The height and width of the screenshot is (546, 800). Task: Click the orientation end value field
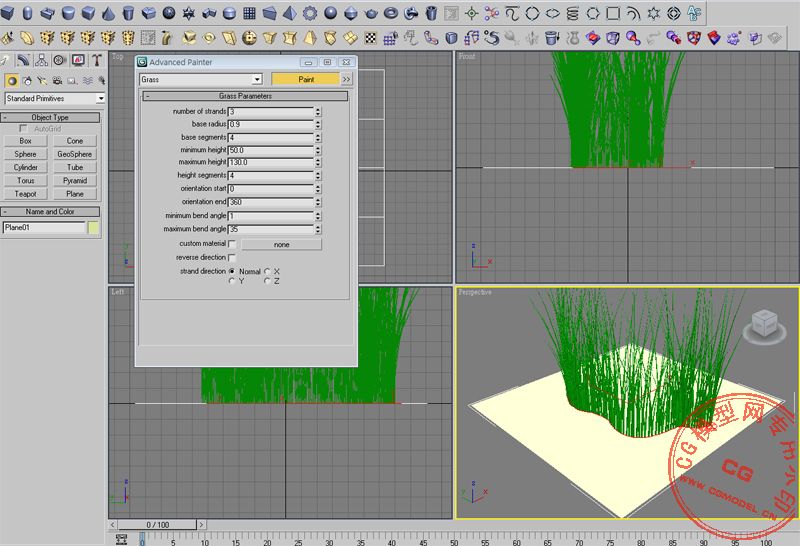(270, 202)
